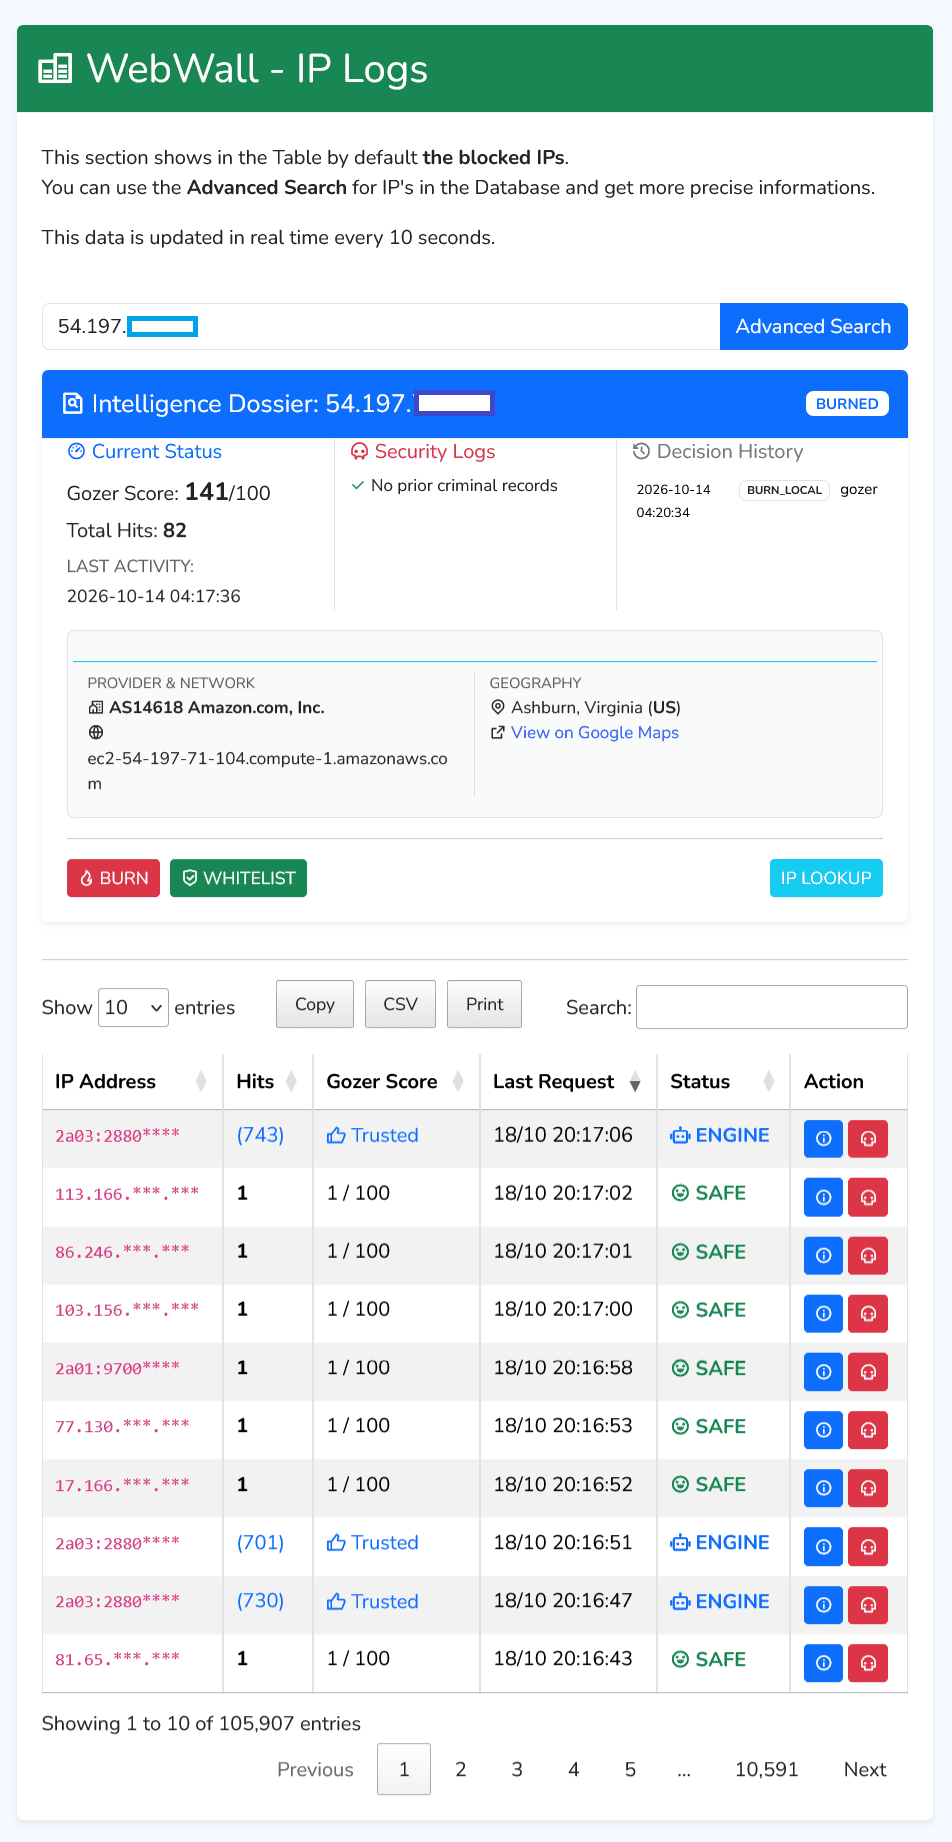Image resolution: width=952 pixels, height=1842 pixels.
Task: Sort table by Last Request column
Action: [x=568, y=1081]
